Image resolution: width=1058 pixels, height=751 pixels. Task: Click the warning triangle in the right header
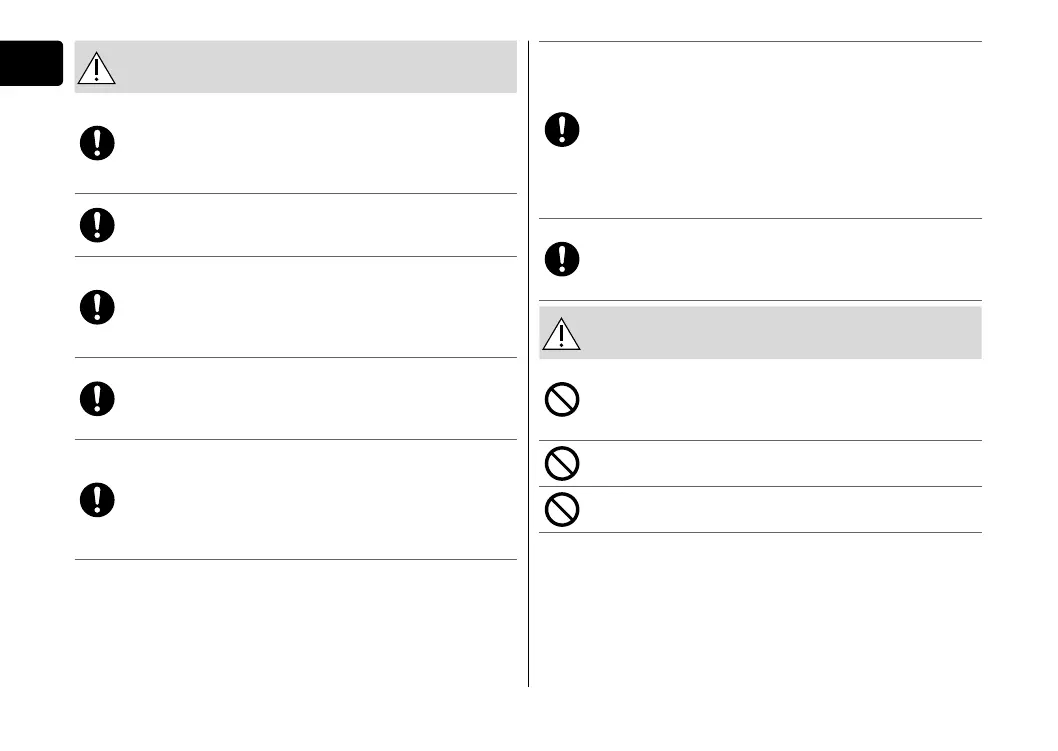point(562,333)
